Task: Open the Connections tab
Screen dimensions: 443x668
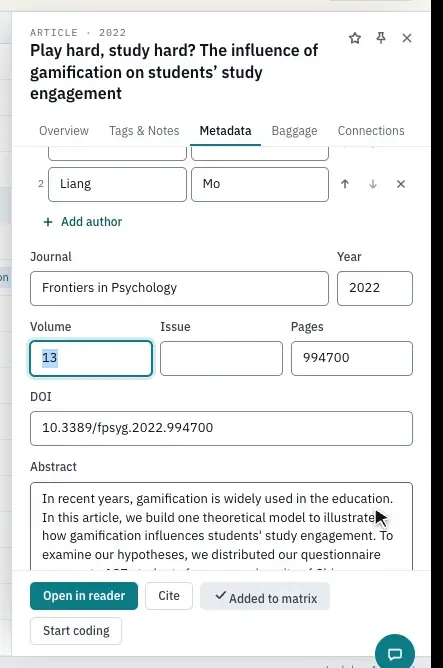Action: pos(371,131)
